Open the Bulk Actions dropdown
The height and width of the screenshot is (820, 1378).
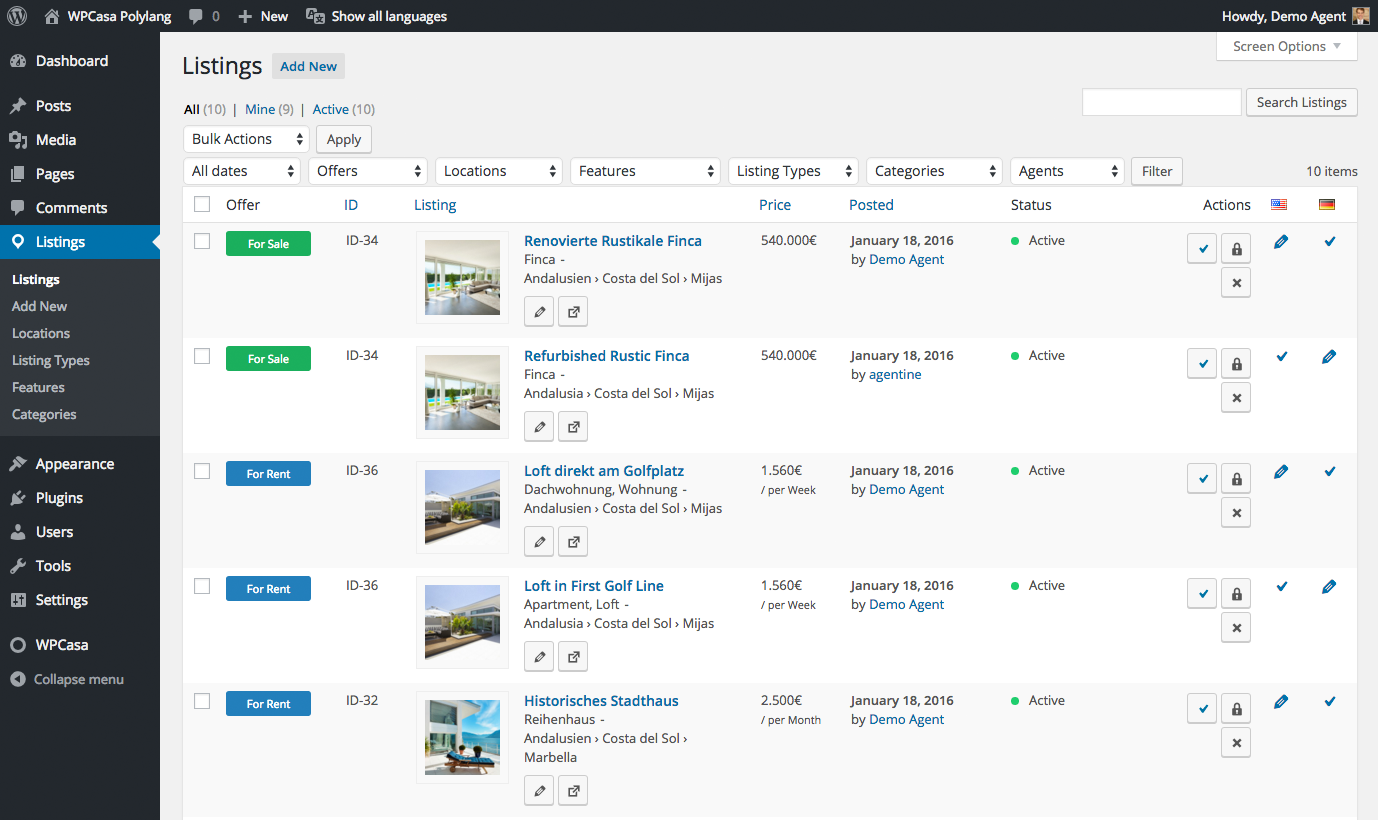click(247, 139)
